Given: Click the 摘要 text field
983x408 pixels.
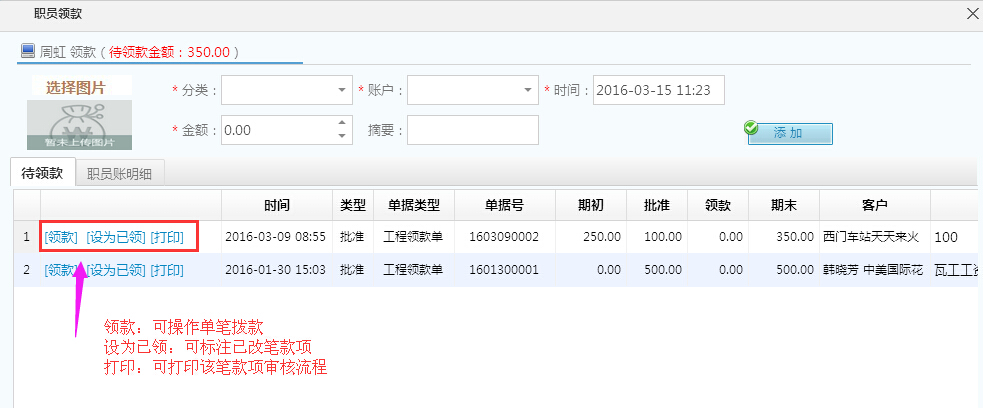Looking at the screenshot, I should [472, 130].
